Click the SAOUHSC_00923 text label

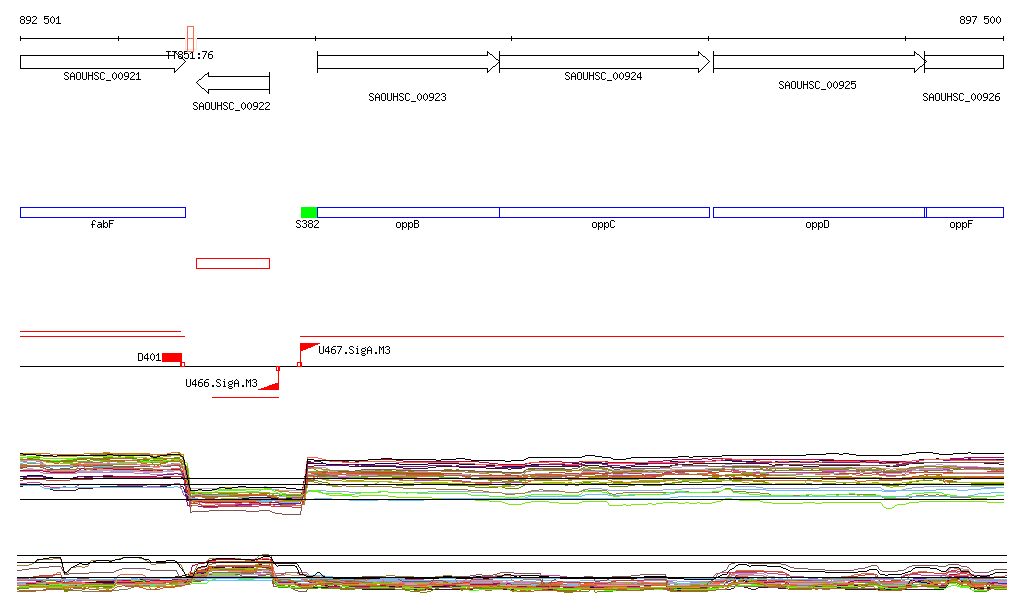tap(407, 98)
